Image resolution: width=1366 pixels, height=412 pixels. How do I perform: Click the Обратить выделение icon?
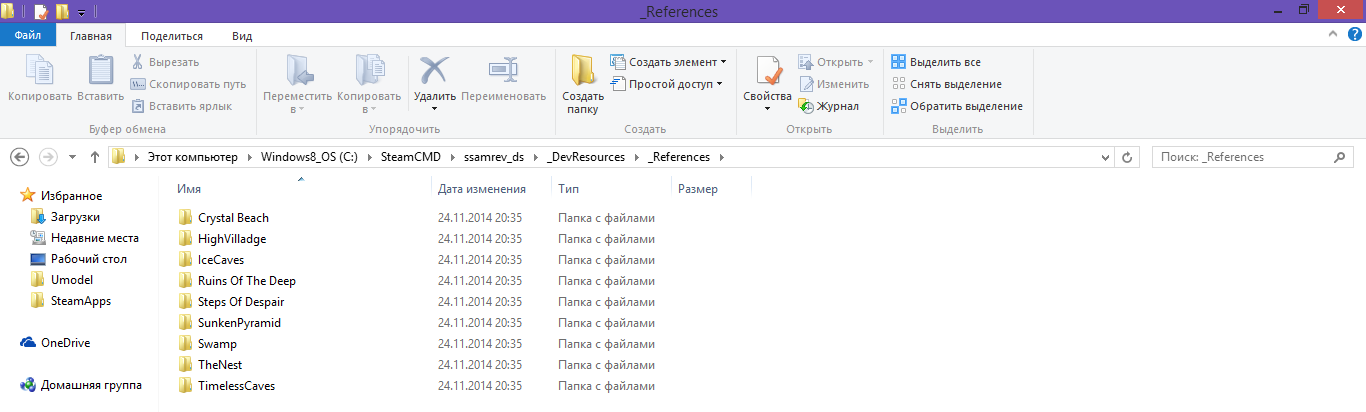899,106
